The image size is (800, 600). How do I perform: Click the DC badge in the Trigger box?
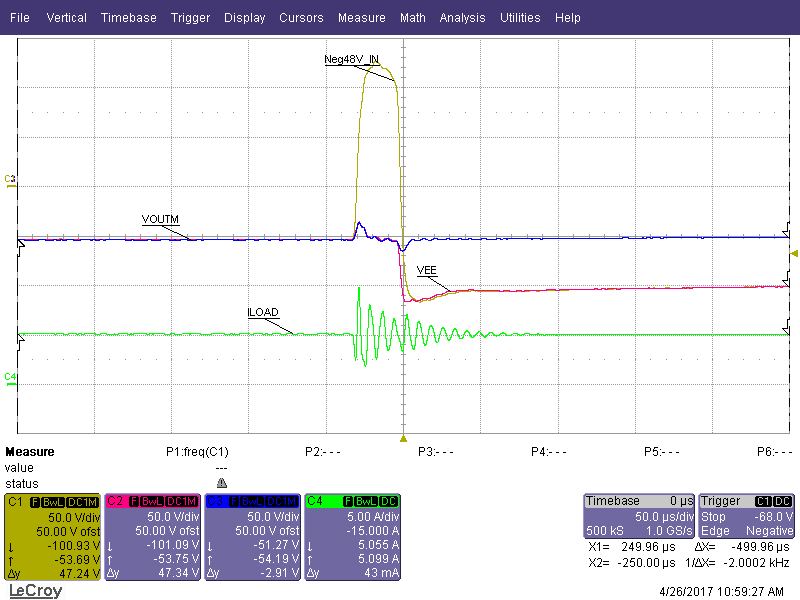pyautogui.click(x=782, y=500)
